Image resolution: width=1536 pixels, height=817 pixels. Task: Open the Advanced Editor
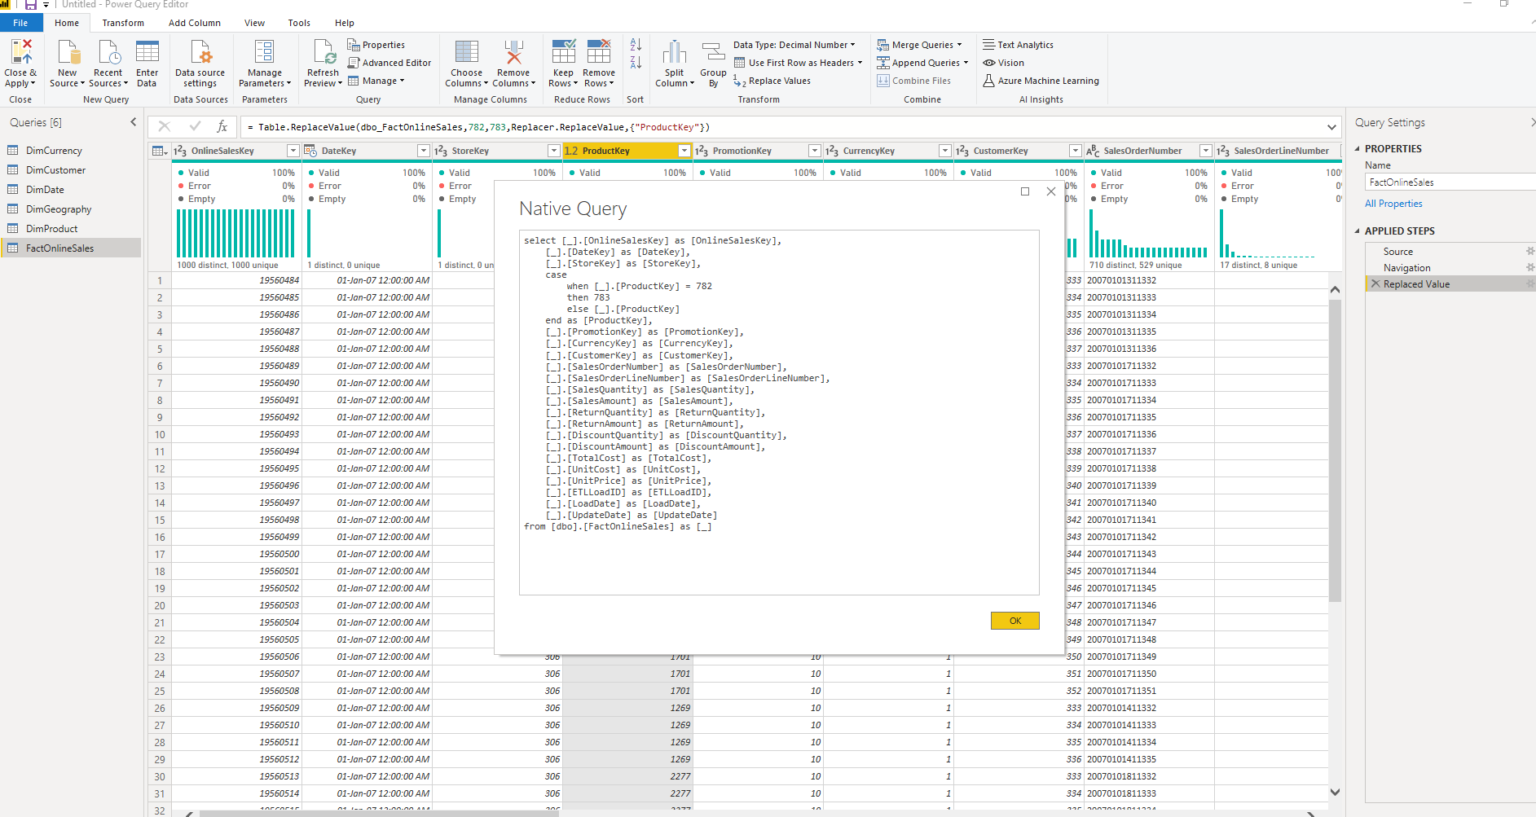(390, 61)
